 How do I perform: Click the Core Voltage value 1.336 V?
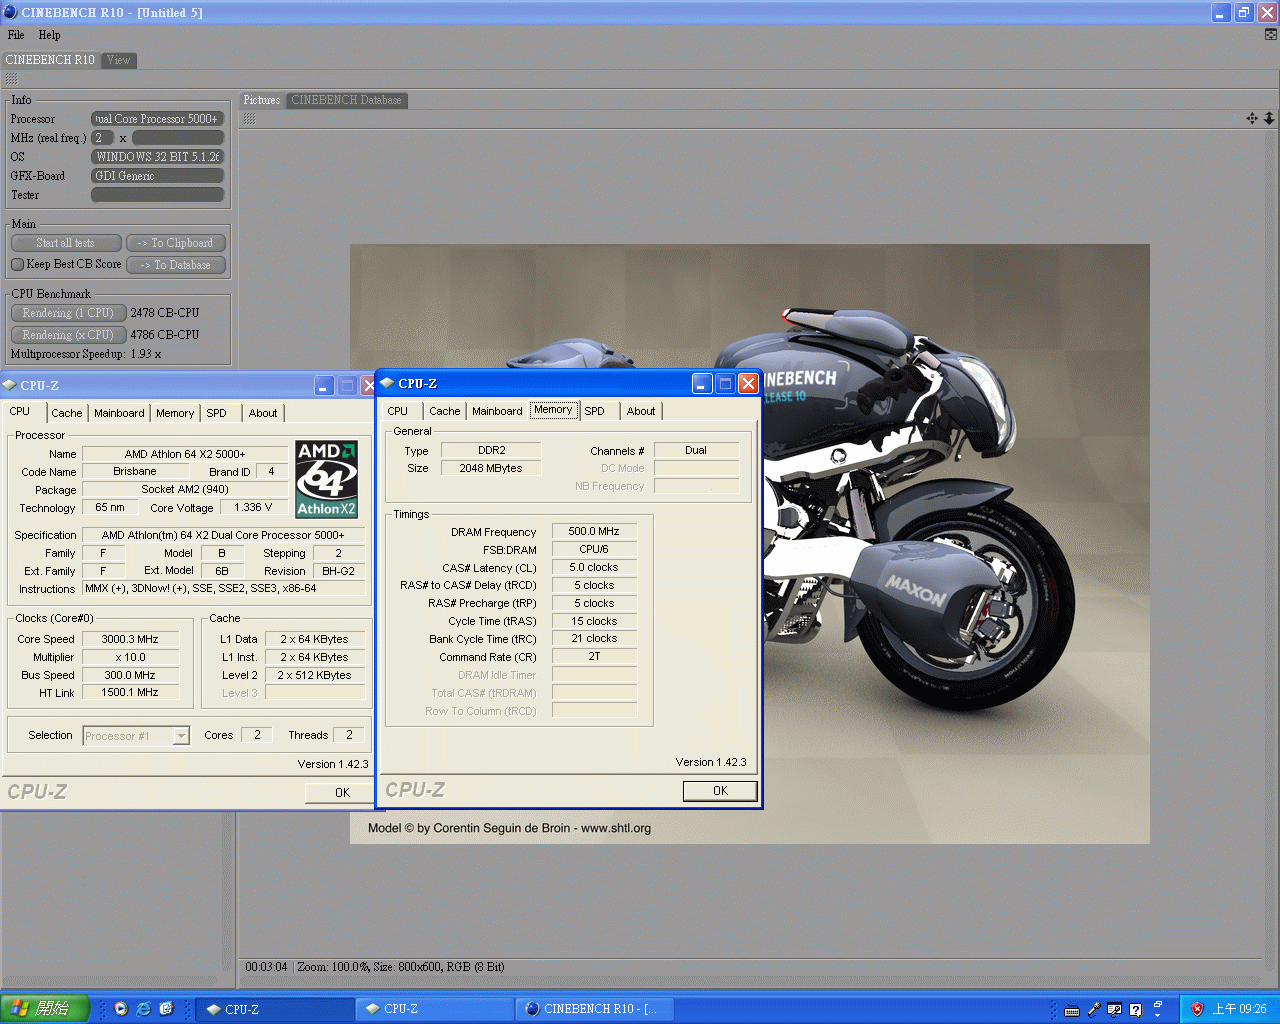click(253, 507)
